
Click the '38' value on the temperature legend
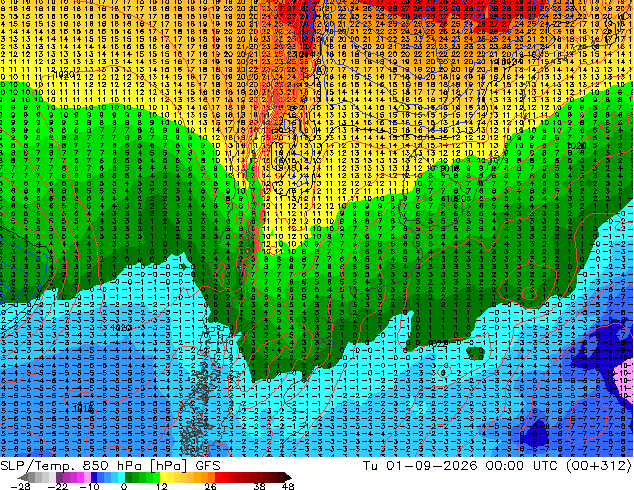tap(259, 486)
